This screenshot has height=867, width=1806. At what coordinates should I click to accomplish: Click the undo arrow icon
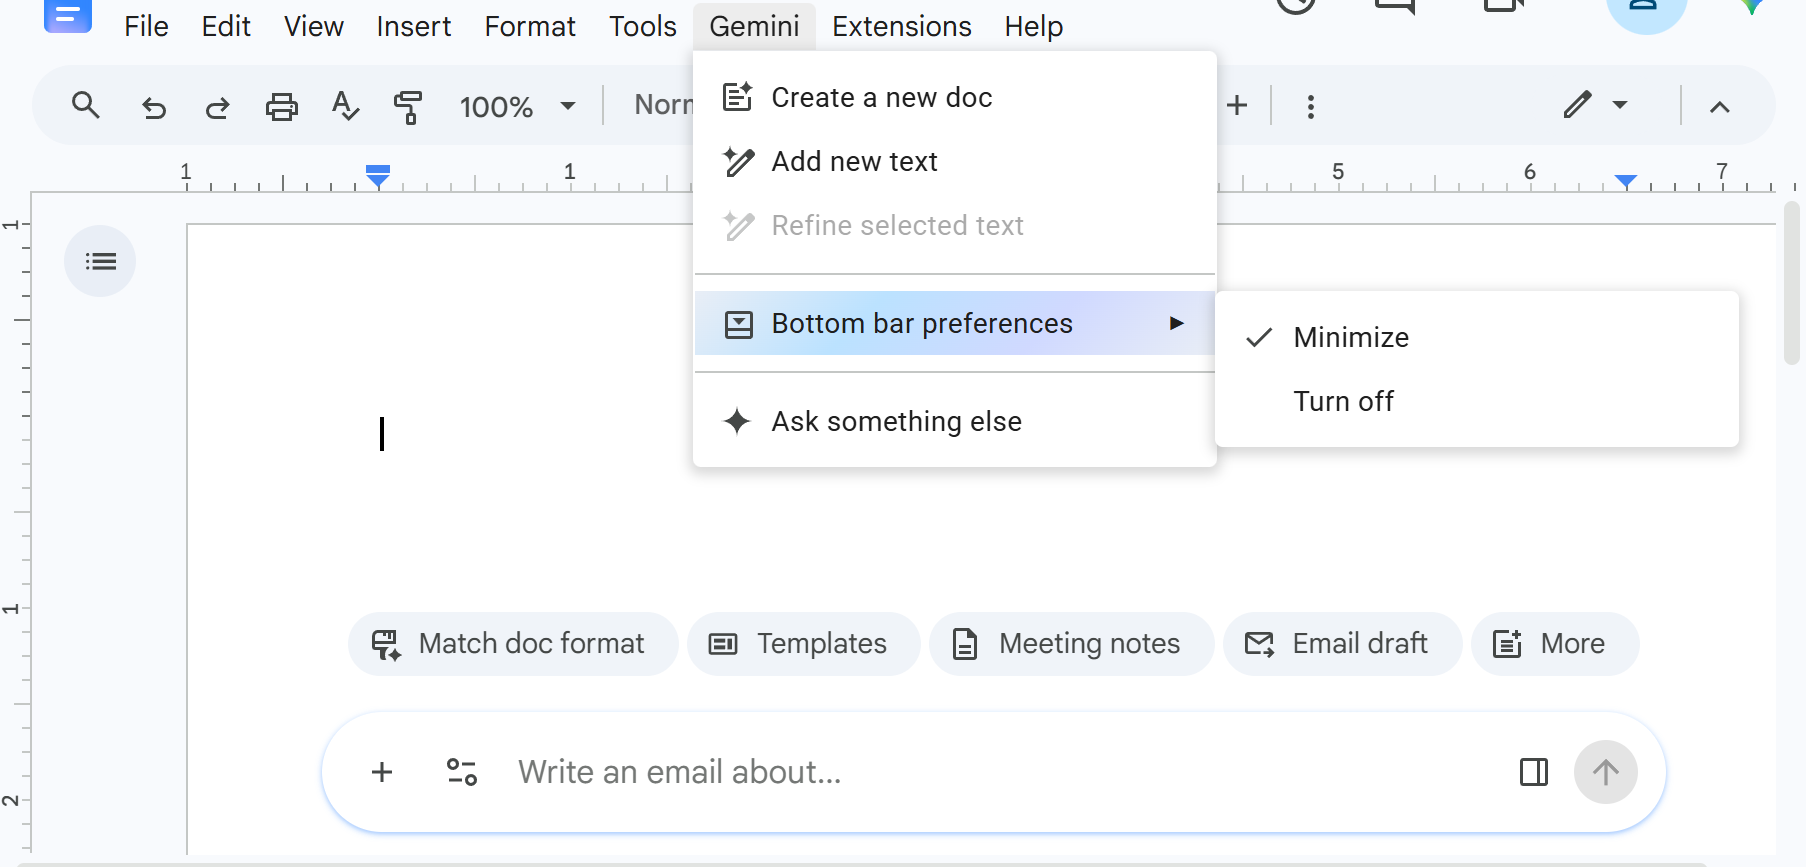[153, 106]
